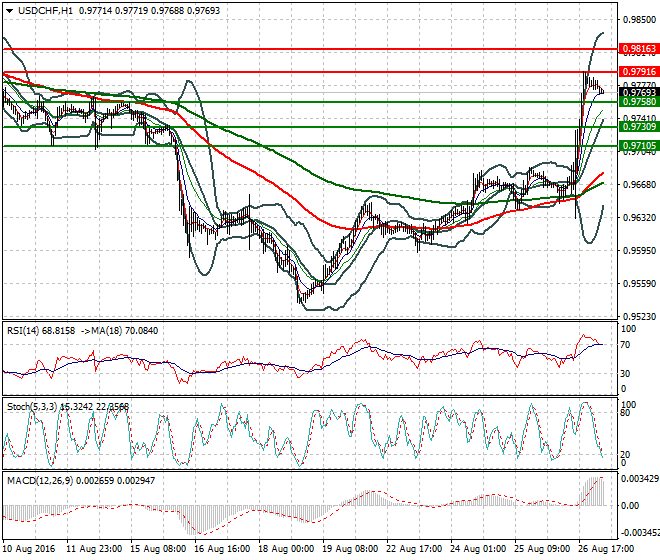Click the 22 Aug 17:00 time label
The height and width of the screenshot is (560, 660).
tap(414, 549)
